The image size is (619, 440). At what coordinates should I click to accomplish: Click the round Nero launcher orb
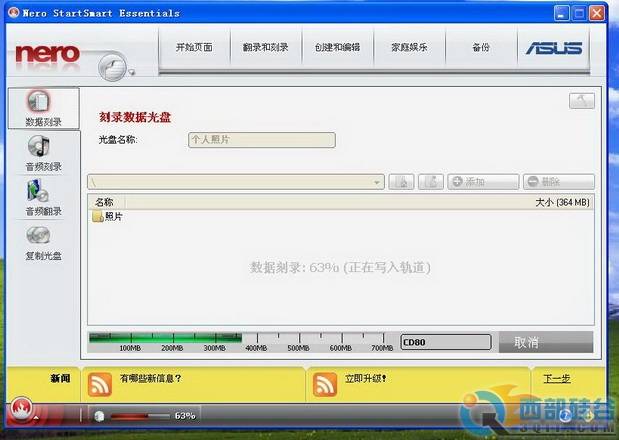113,66
